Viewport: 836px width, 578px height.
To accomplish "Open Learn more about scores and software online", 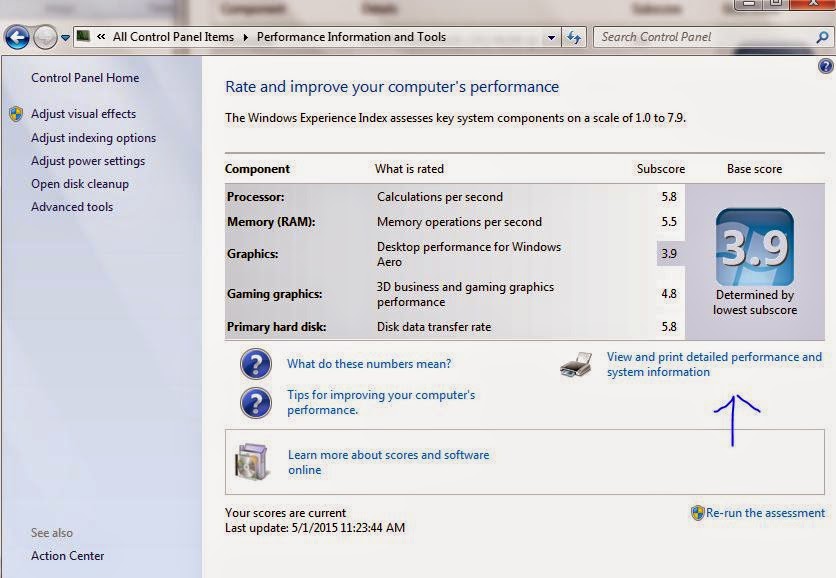I will coord(388,462).
